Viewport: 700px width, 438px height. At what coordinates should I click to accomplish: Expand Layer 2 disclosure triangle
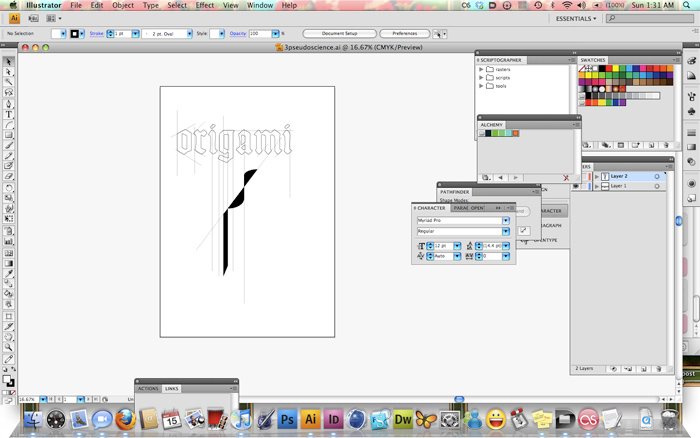coord(597,176)
